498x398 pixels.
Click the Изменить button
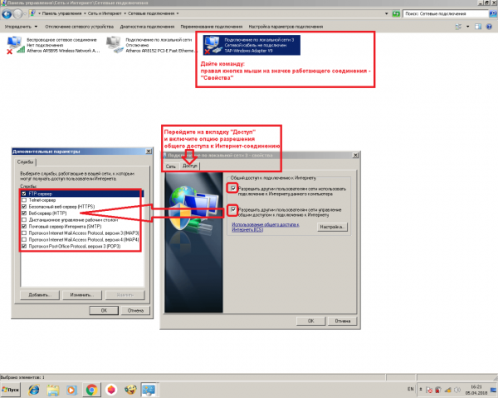[x=82, y=295]
